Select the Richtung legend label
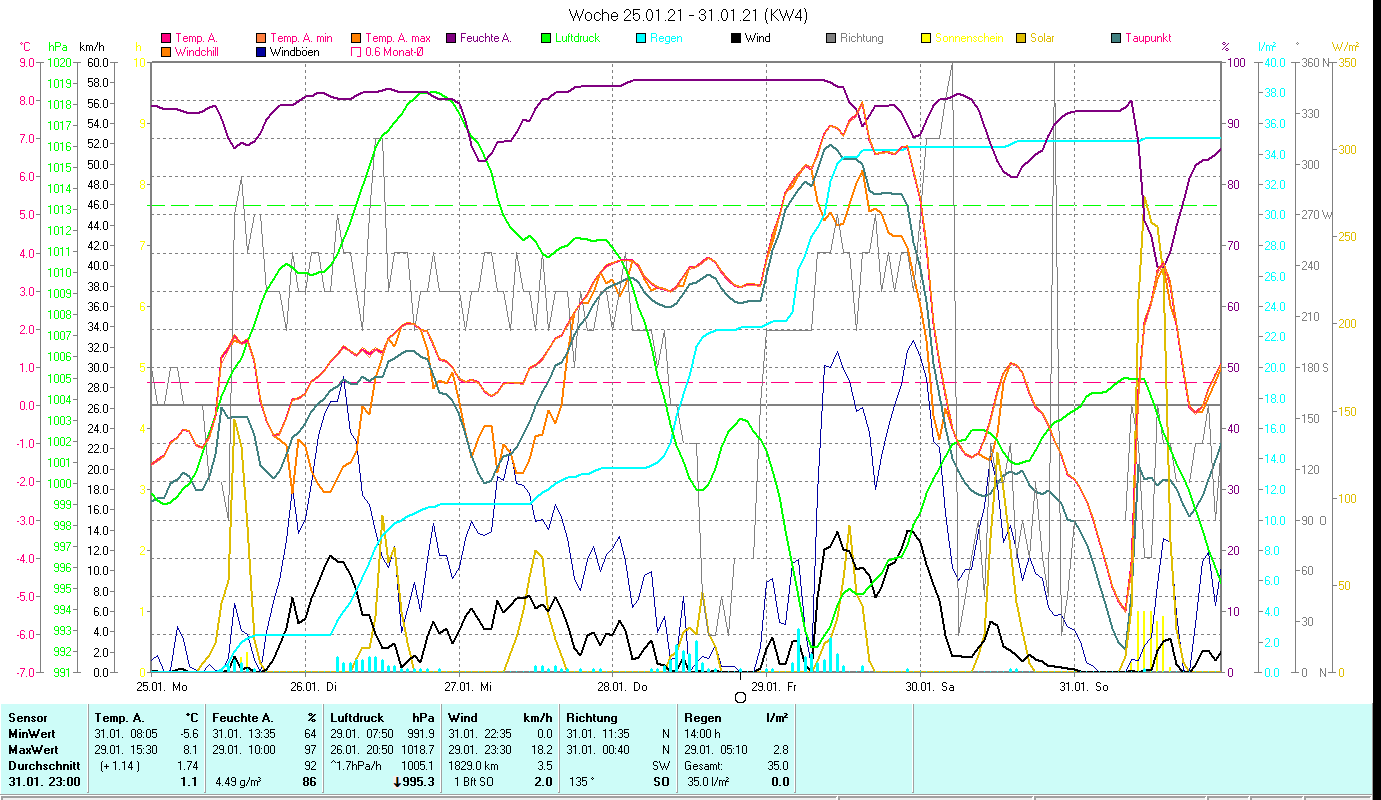Viewport: 1381px width, 800px height. (x=862, y=38)
